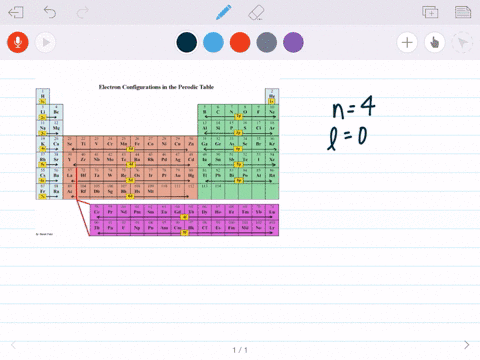Go to the previous page arrow
Image resolution: width=480 pixels, height=360 pixels.
coord(13,345)
